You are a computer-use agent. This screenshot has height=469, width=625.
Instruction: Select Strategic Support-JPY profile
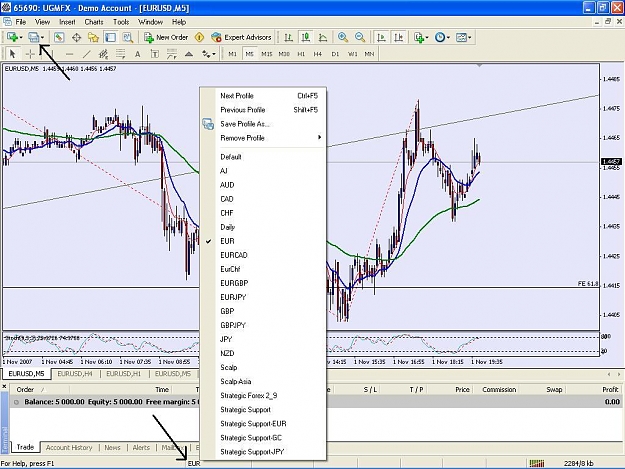pyautogui.click(x=263, y=452)
